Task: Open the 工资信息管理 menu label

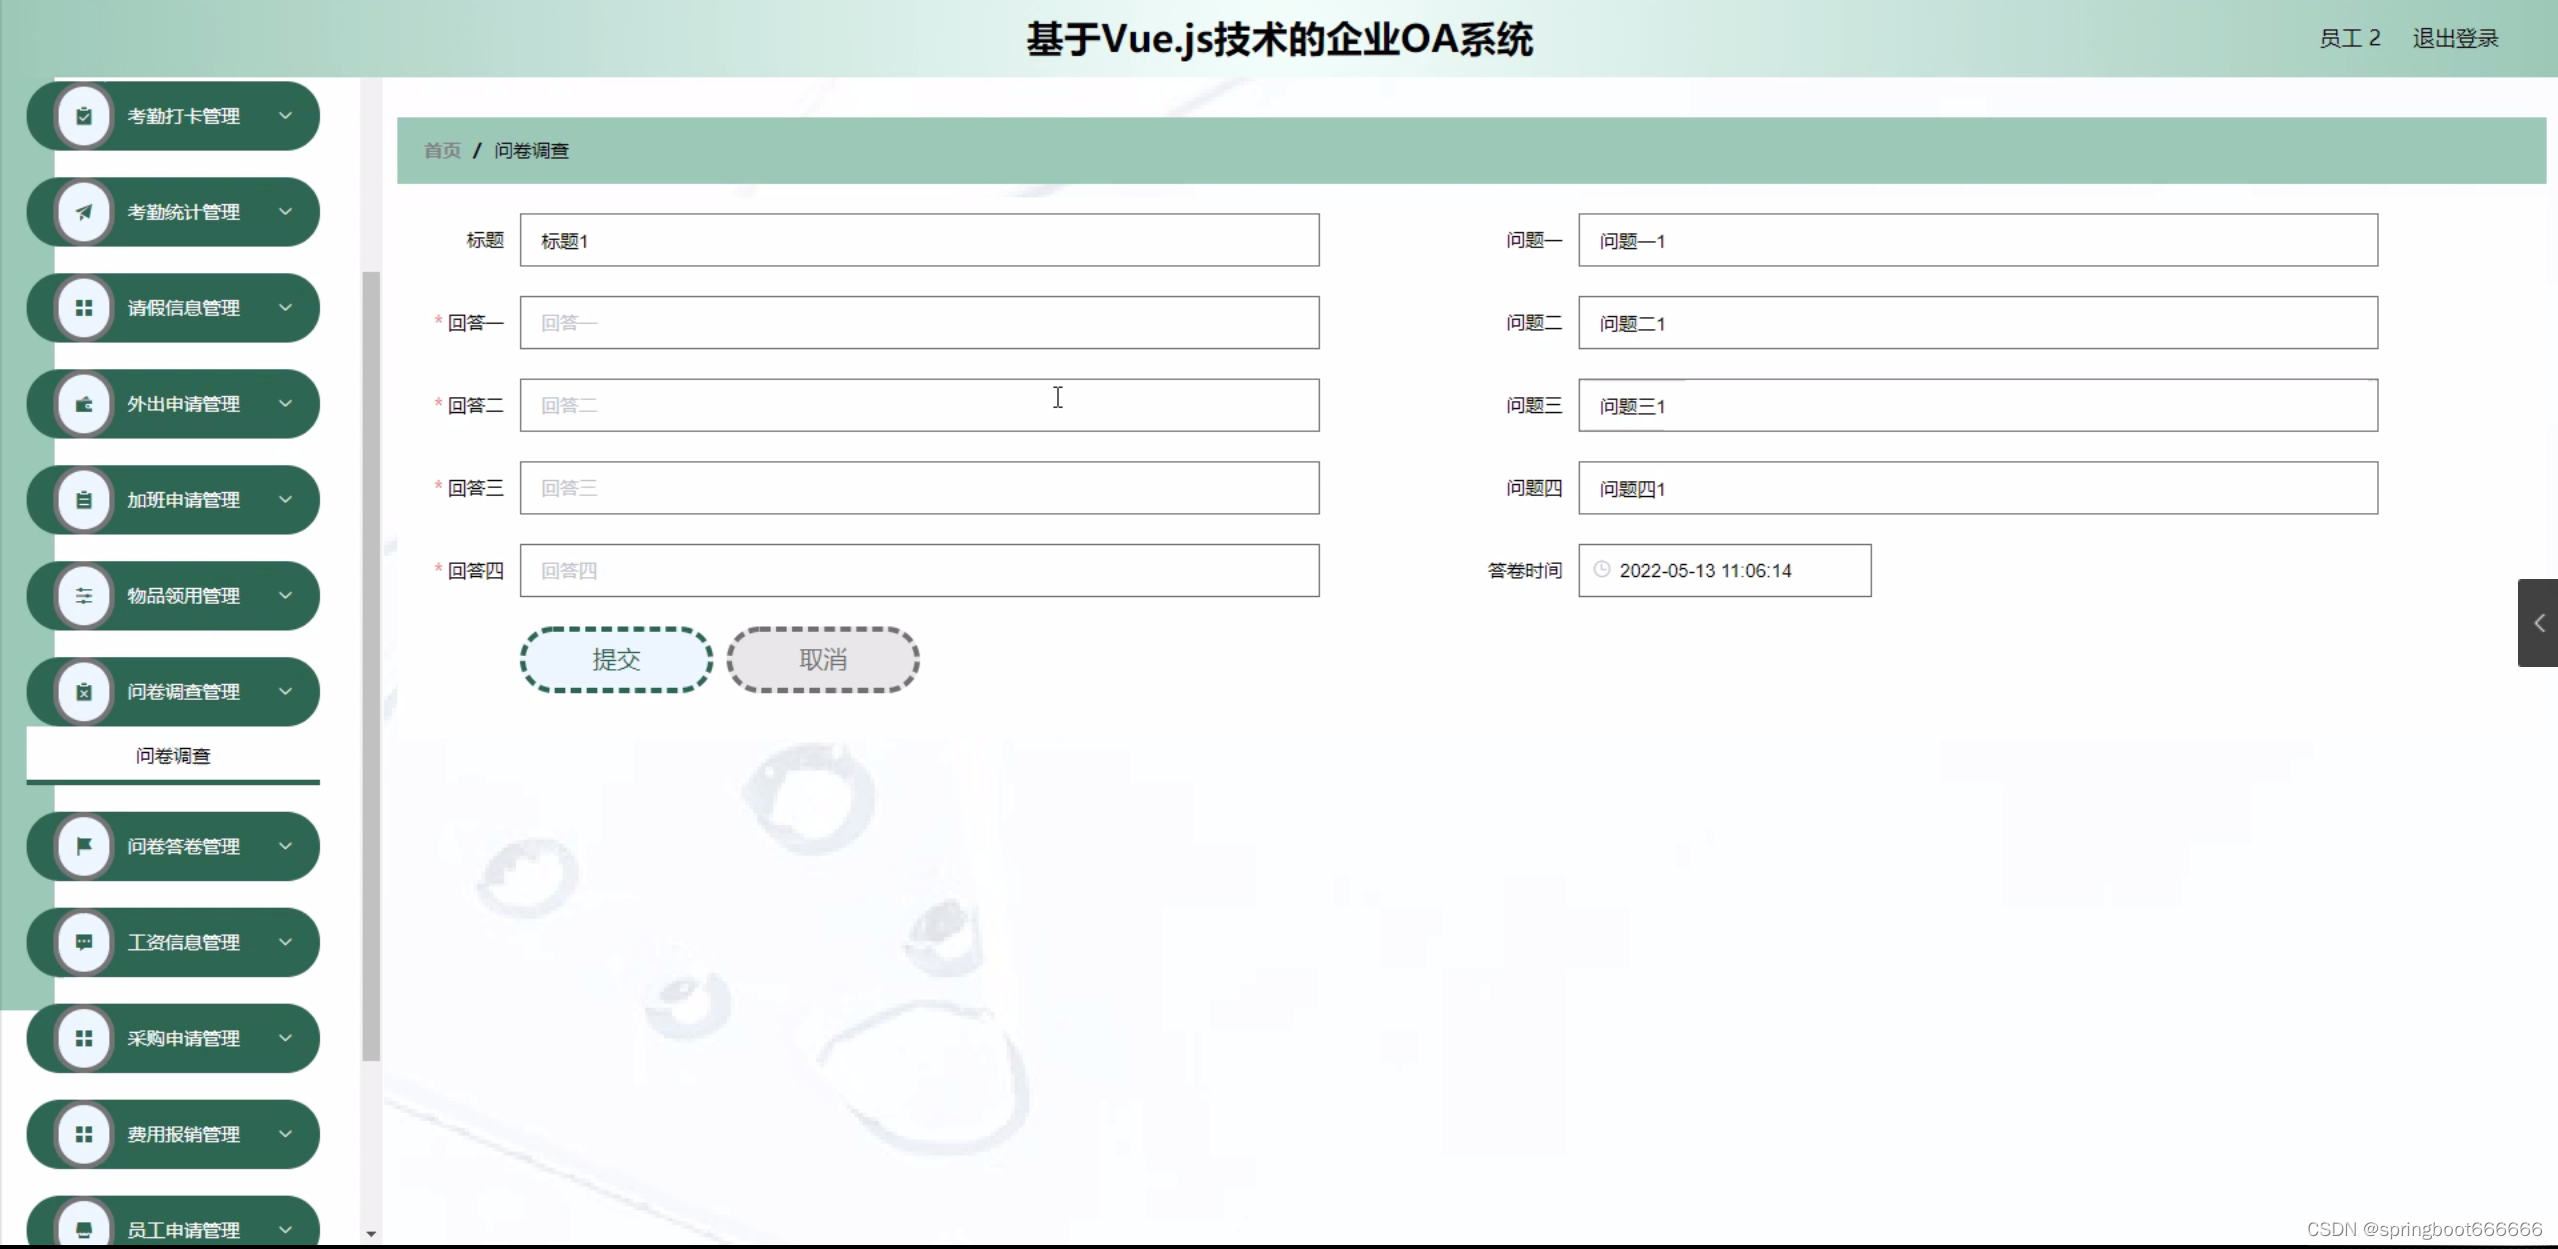Action: coord(183,942)
